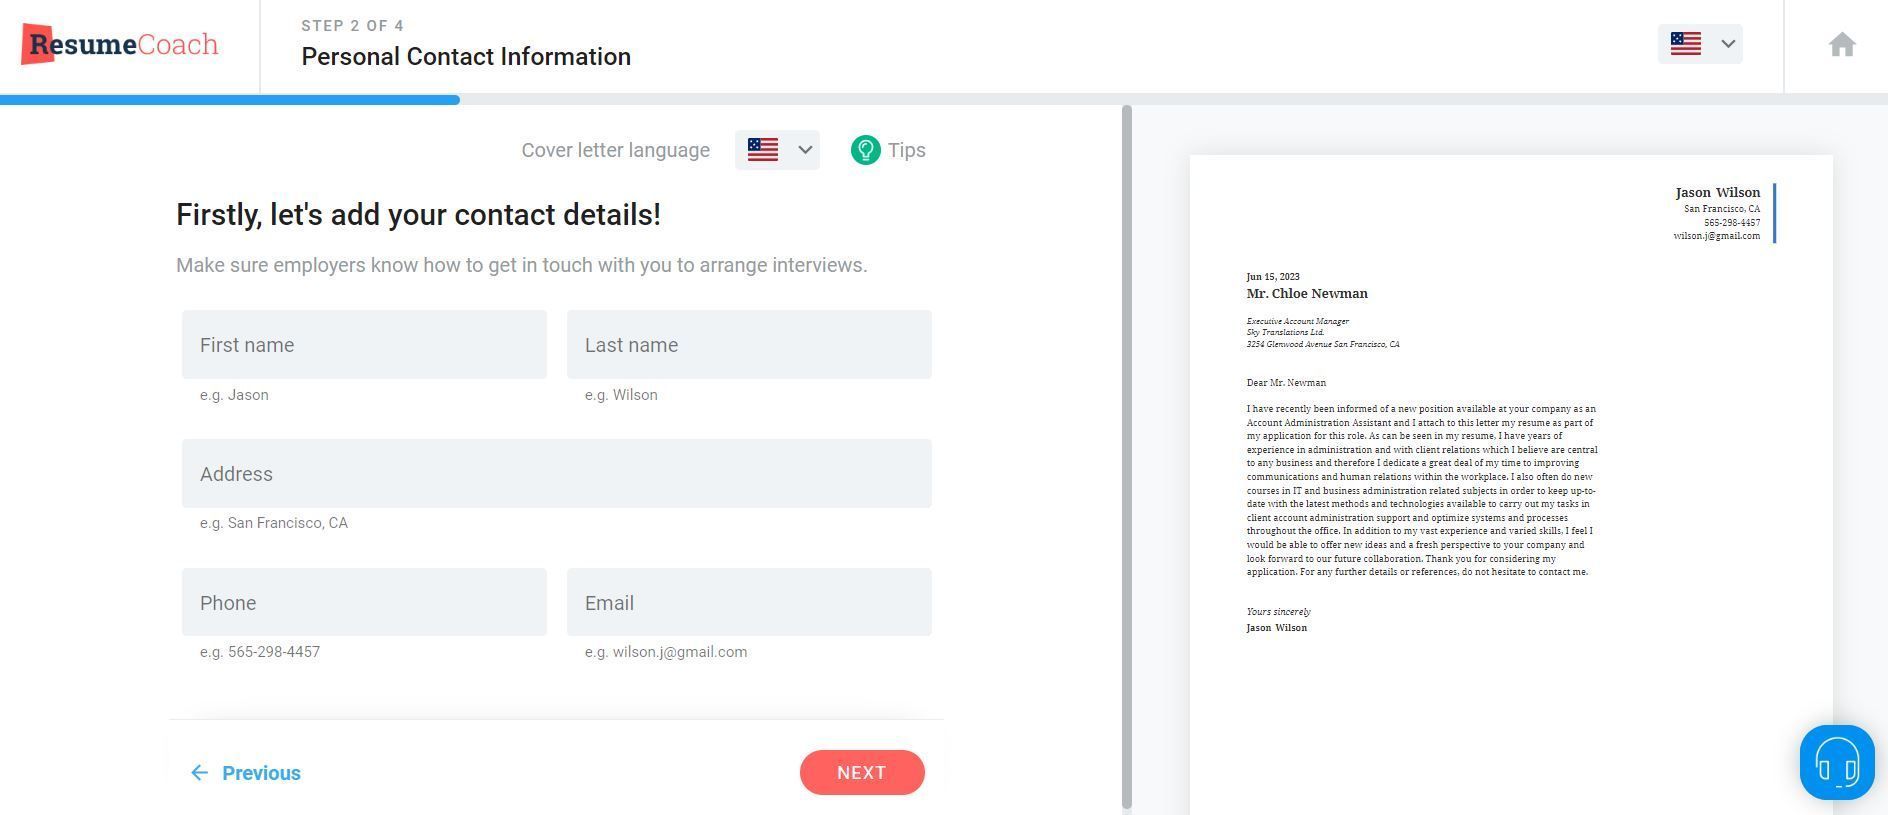1888x815 pixels.
Task: Expand the cover letter language chevron
Action: click(805, 150)
